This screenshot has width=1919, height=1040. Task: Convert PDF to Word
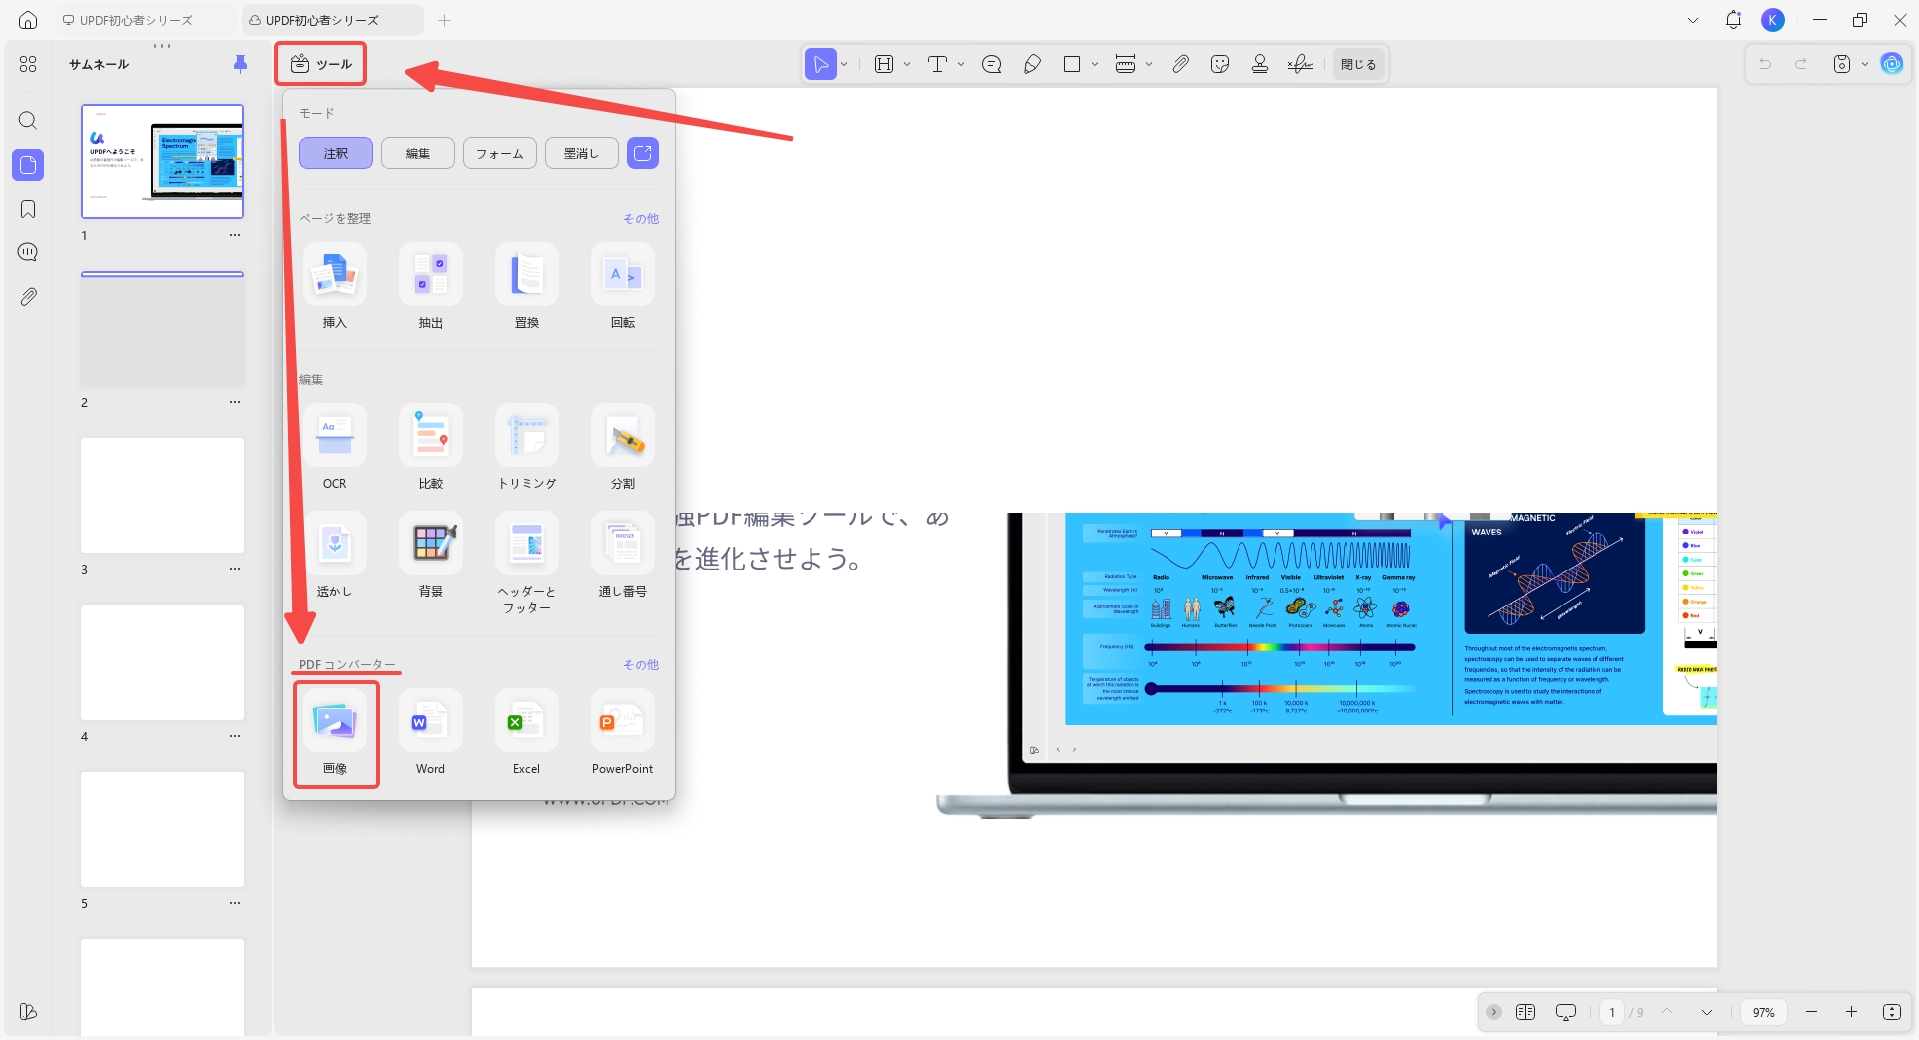coord(431,733)
